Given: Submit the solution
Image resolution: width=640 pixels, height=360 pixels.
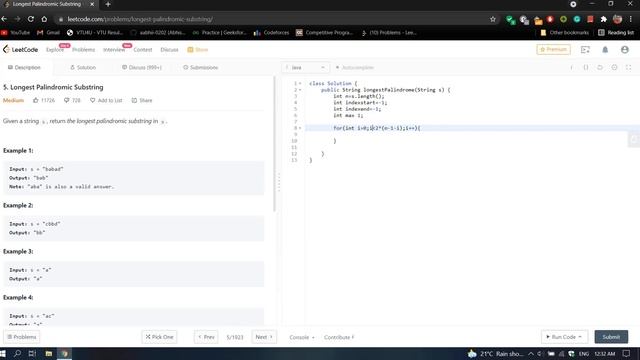Looking at the screenshot, I should pyautogui.click(x=611, y=337).
